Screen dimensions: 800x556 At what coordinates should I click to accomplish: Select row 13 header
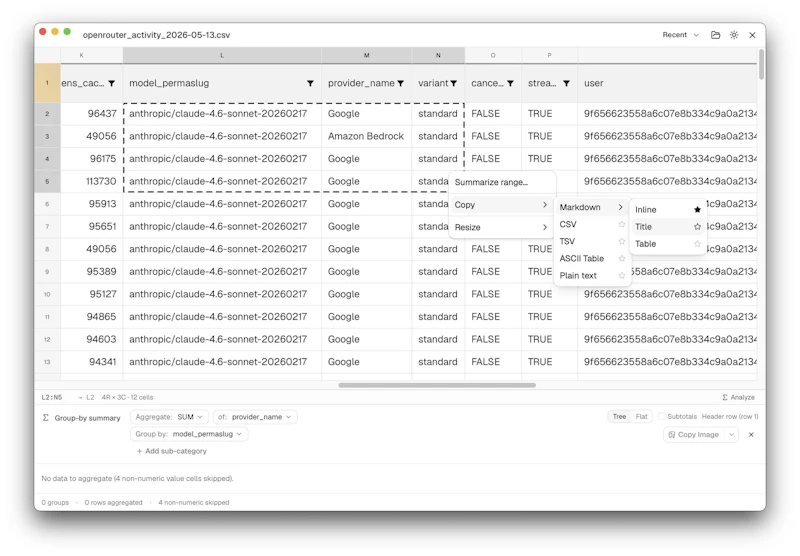pos(47,362)
